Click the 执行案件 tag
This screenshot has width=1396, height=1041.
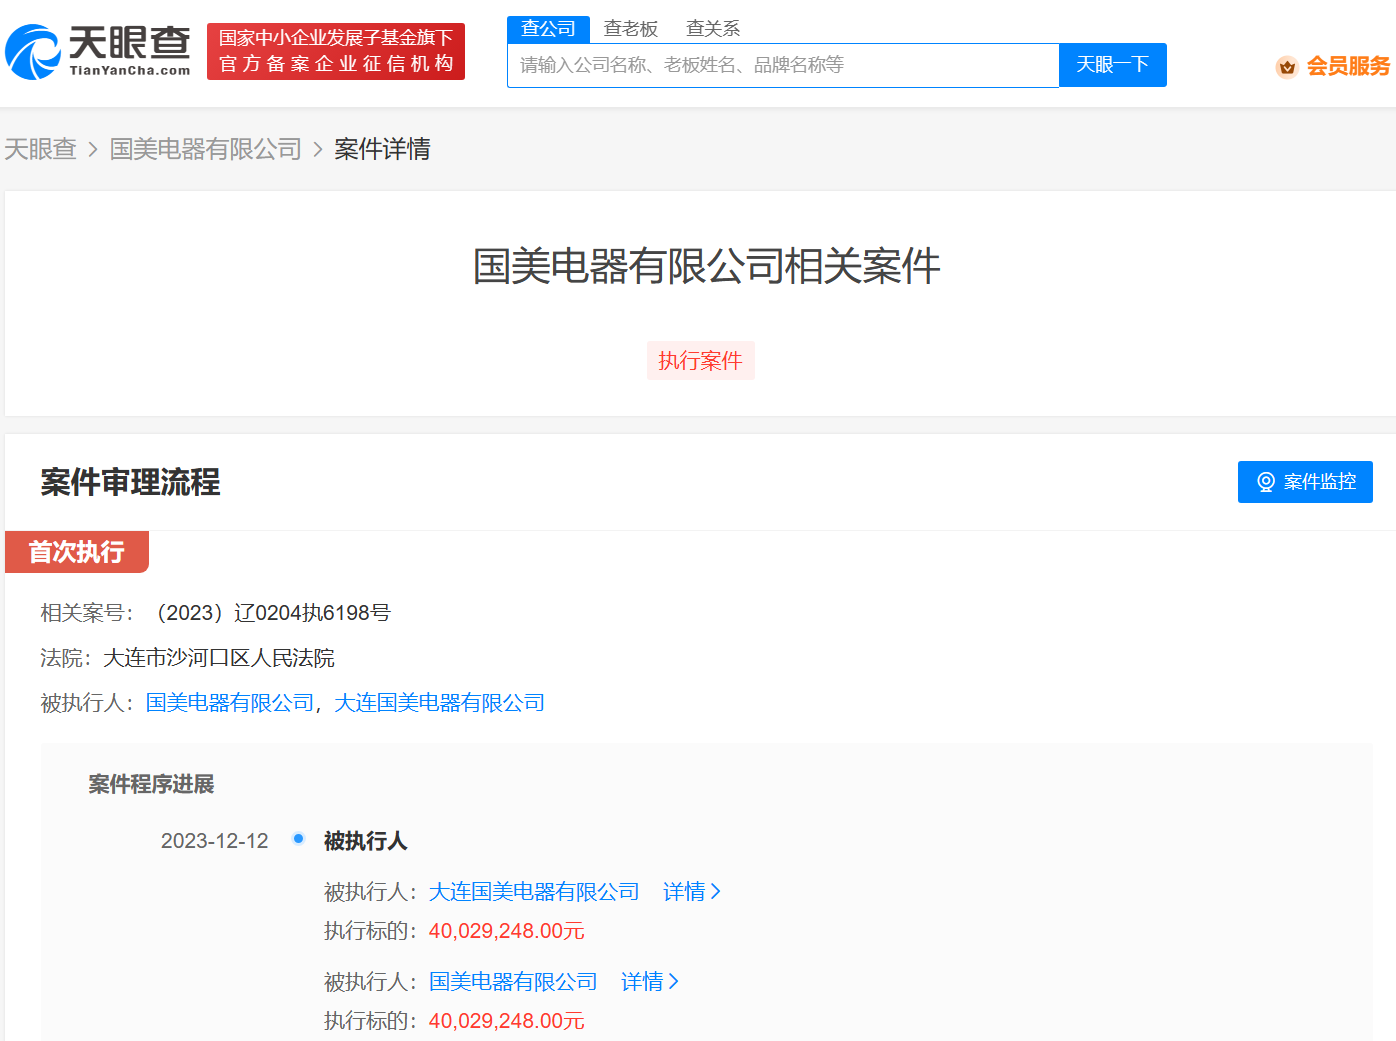tap(700, 361)
